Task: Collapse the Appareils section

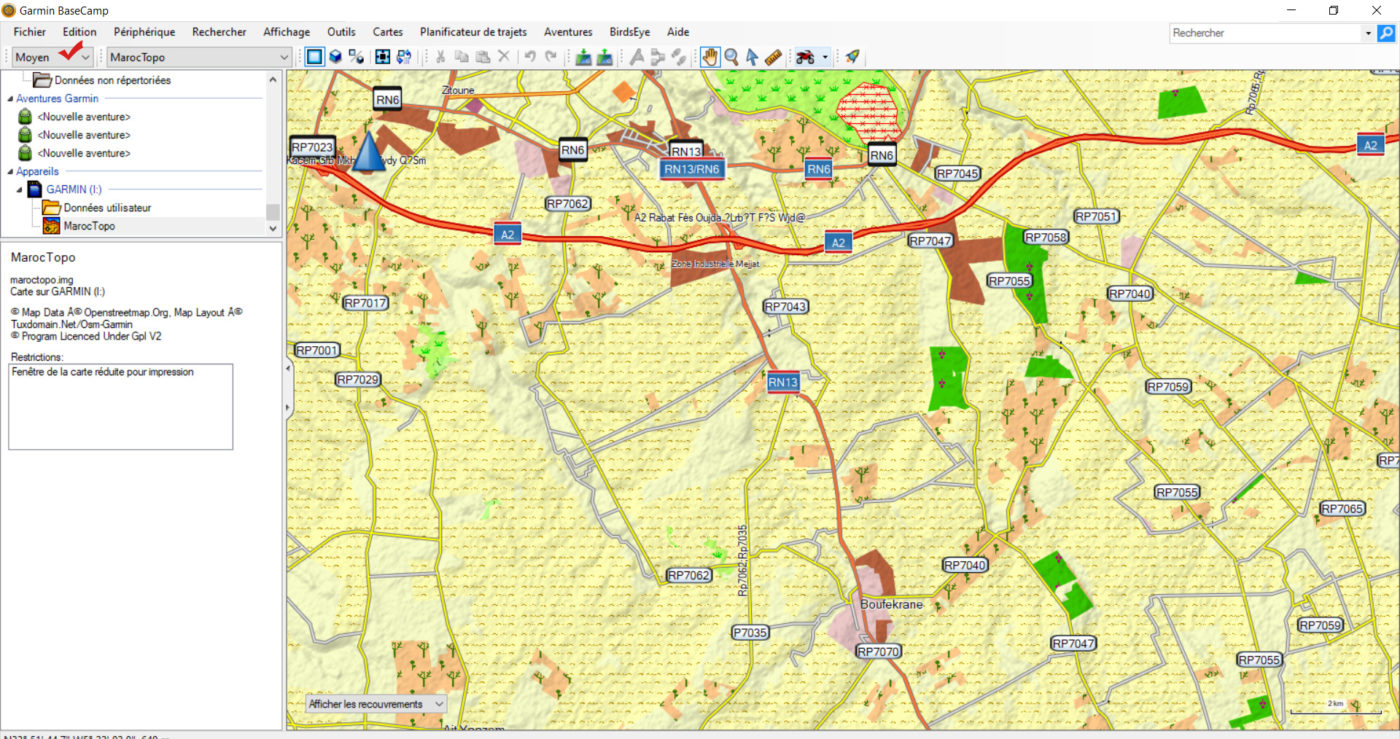Action: pos(10,172)
